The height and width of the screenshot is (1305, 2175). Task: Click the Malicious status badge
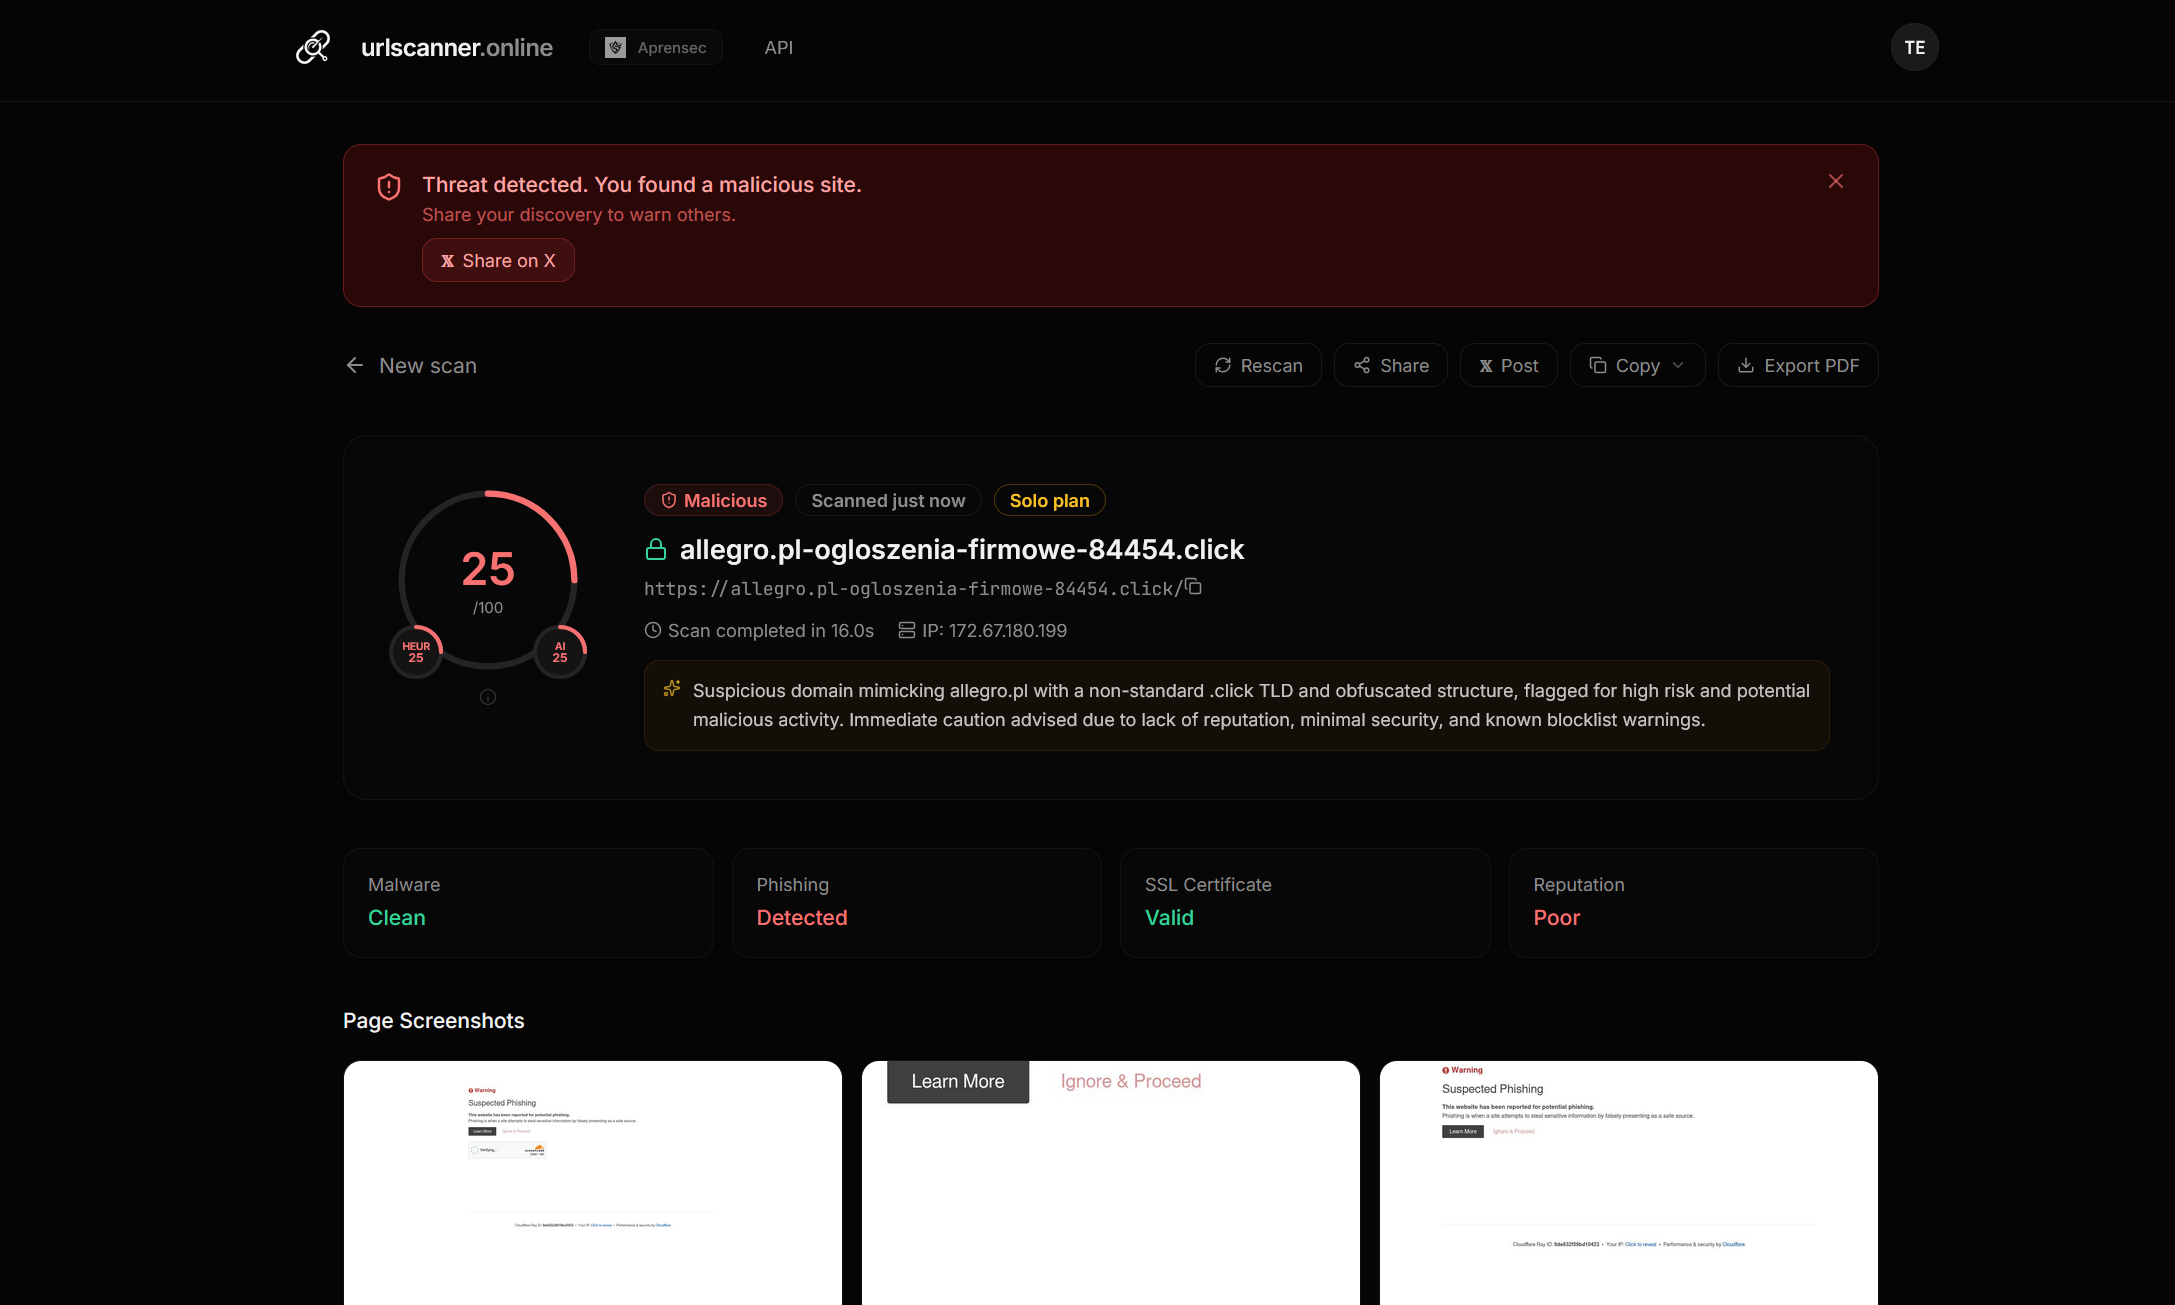(713, 500)
